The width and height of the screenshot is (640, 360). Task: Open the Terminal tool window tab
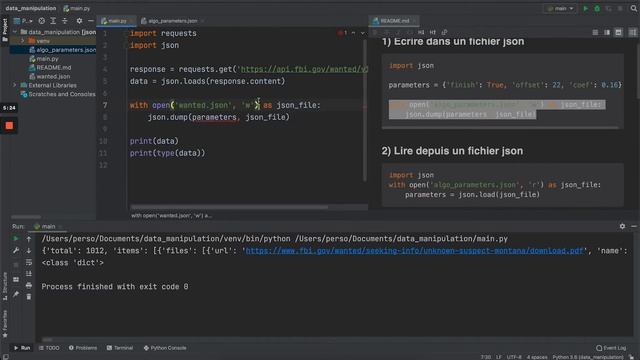point(120,348)
